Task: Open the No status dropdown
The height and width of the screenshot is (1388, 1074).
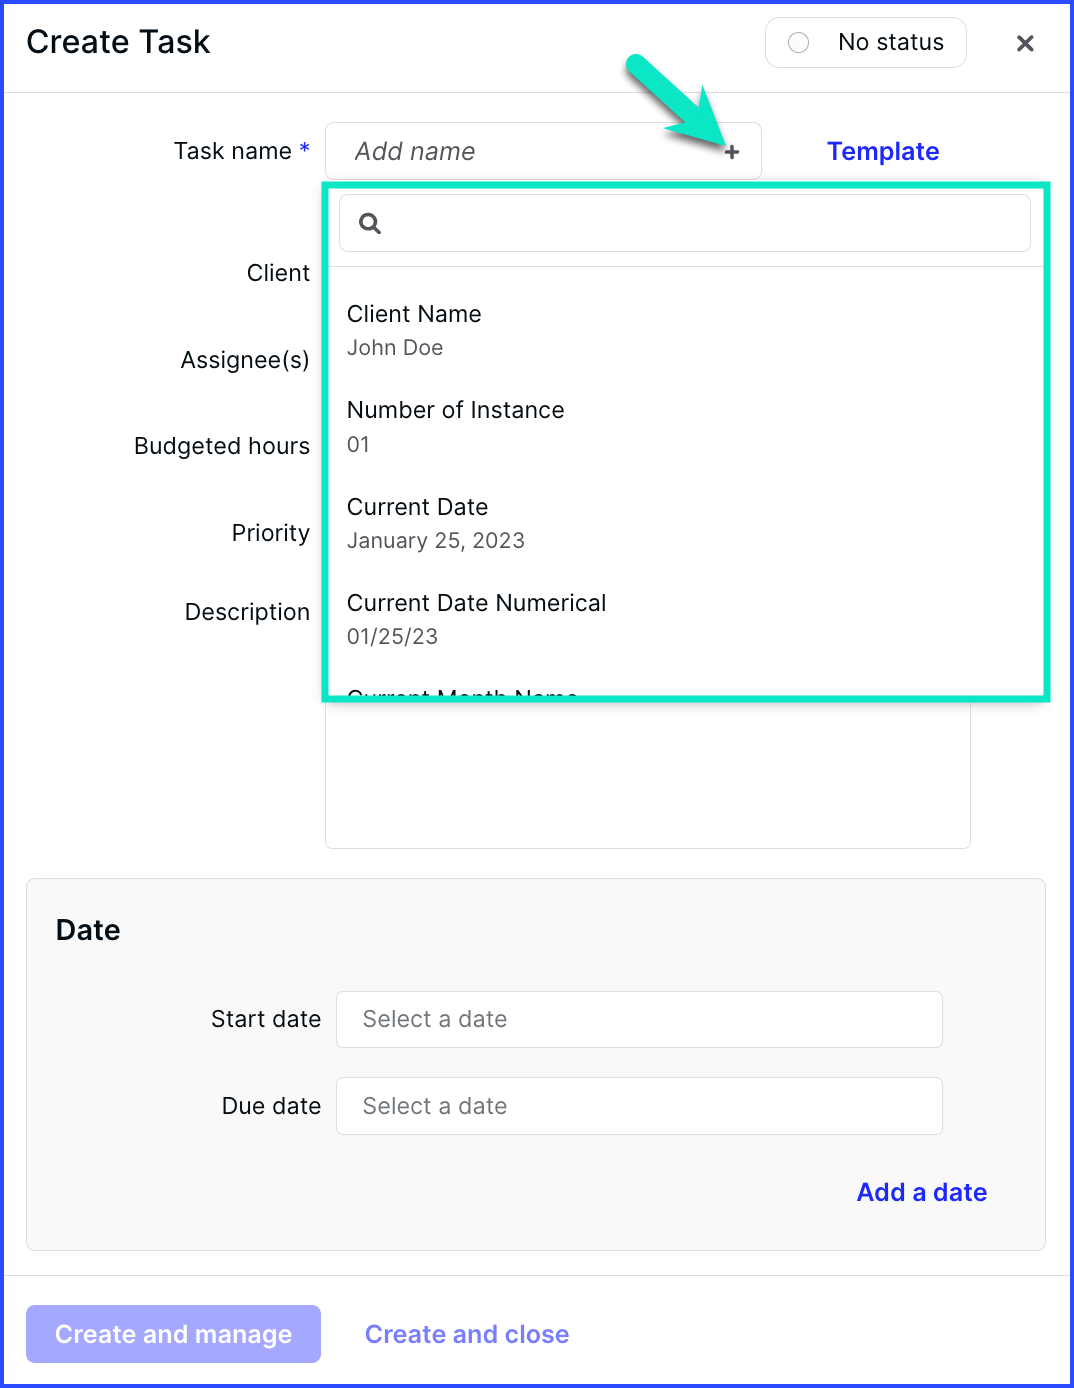Action: point(866,43)
